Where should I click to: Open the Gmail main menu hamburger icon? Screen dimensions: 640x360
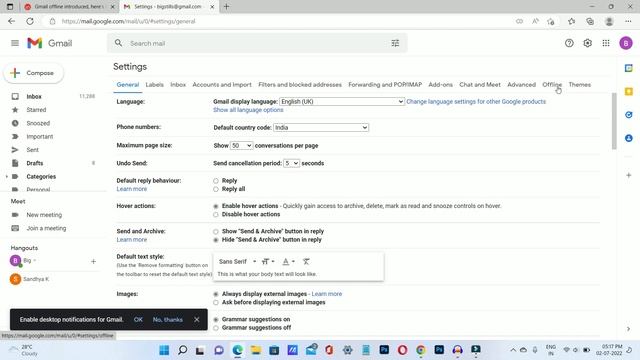[x=15, y=43]
